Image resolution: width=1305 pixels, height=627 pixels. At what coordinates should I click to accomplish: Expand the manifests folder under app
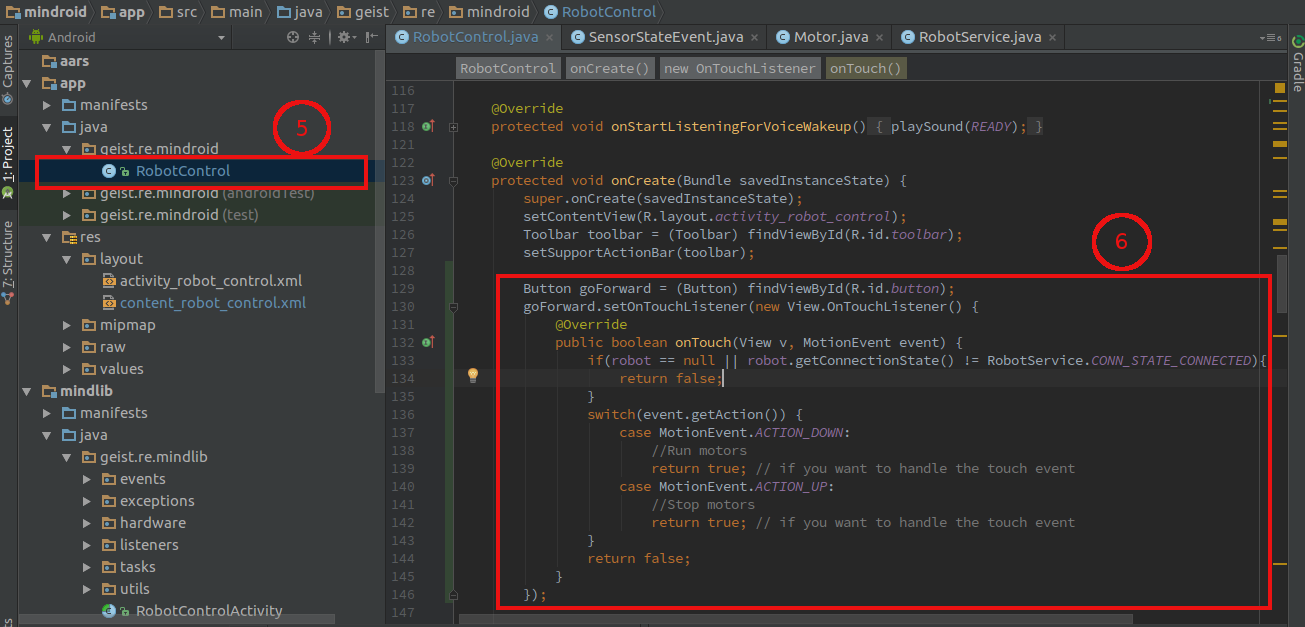[47, 105]
